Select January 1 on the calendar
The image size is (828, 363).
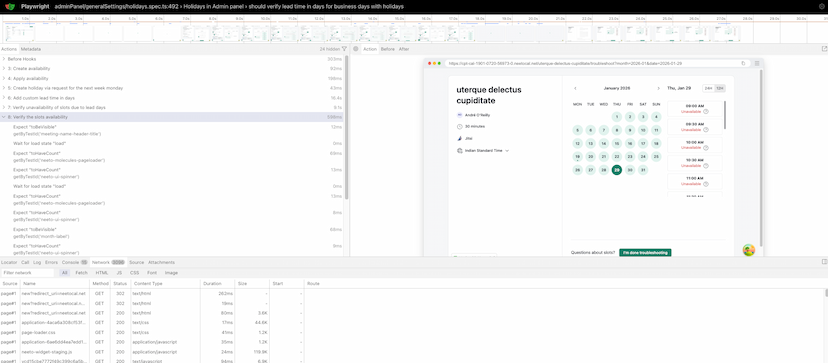[617, 117]
